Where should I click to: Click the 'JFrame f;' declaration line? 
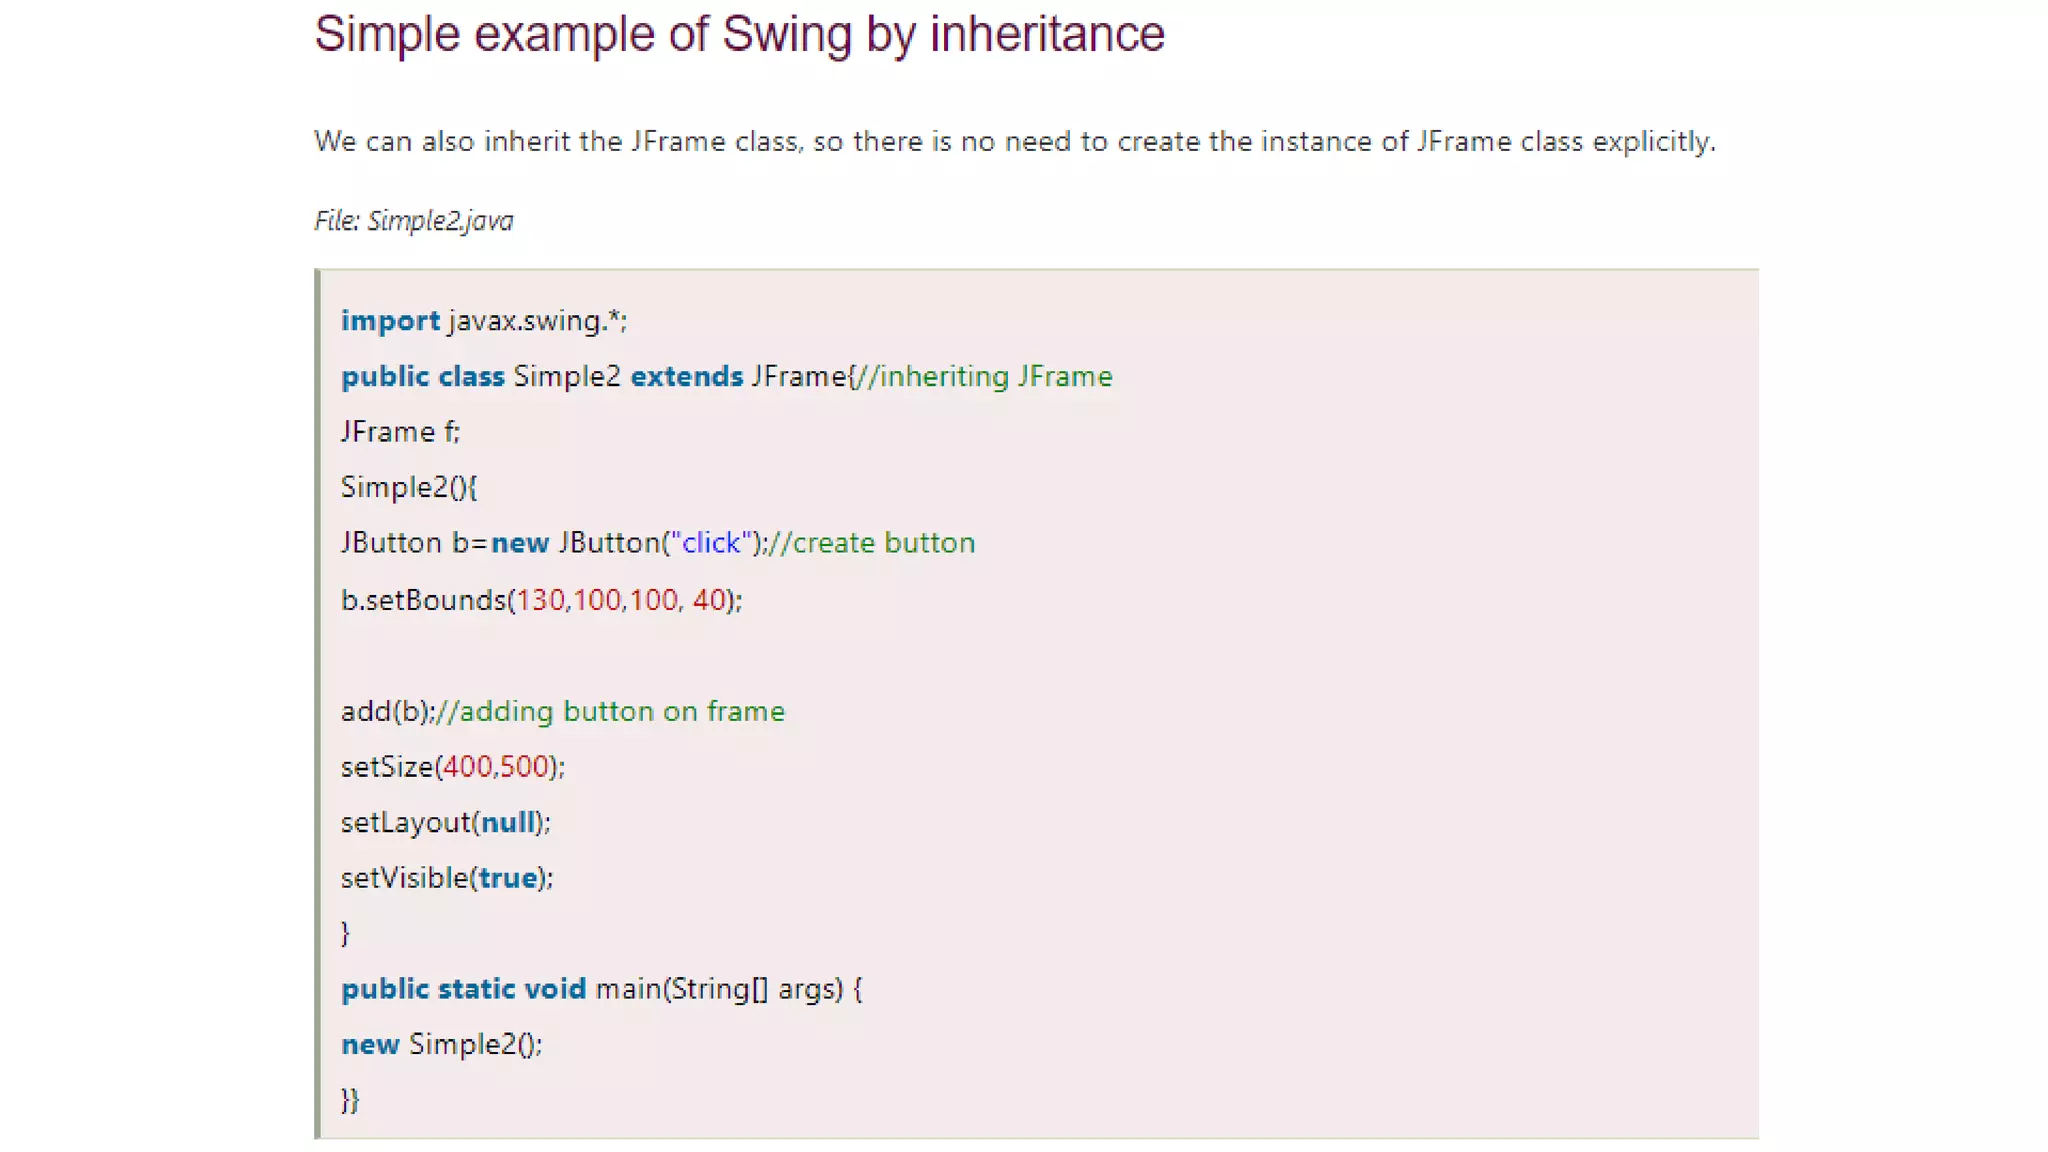(400, 432)
